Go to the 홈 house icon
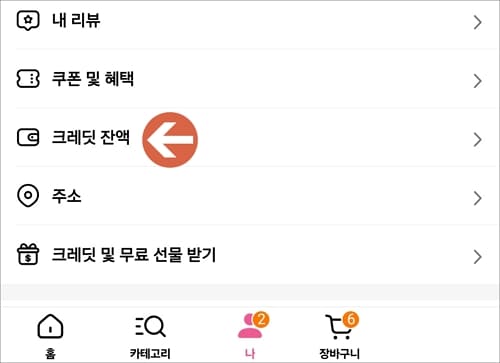This screenshot has height=363, width=500. point(50,326)
